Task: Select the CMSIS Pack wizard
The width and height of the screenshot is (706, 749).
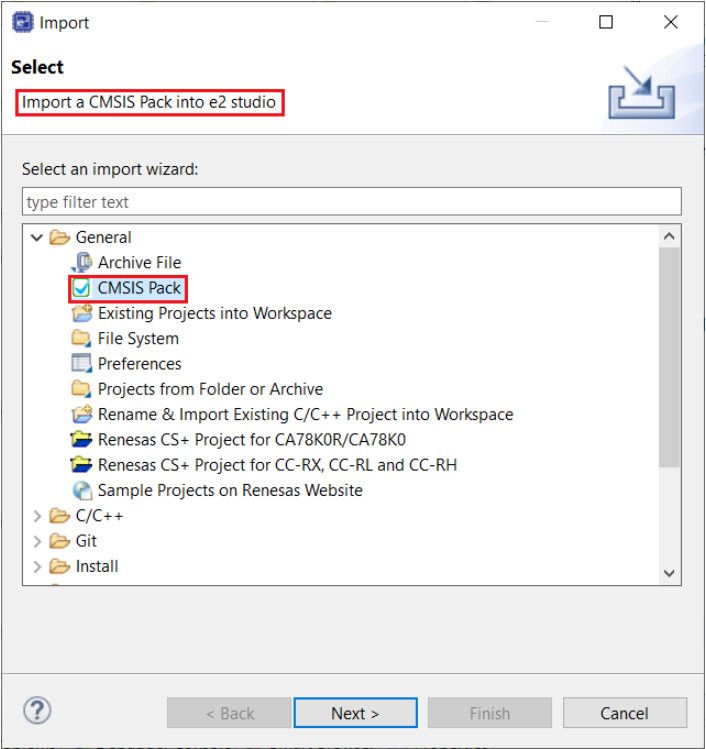Action: click(x=139, y=288)
